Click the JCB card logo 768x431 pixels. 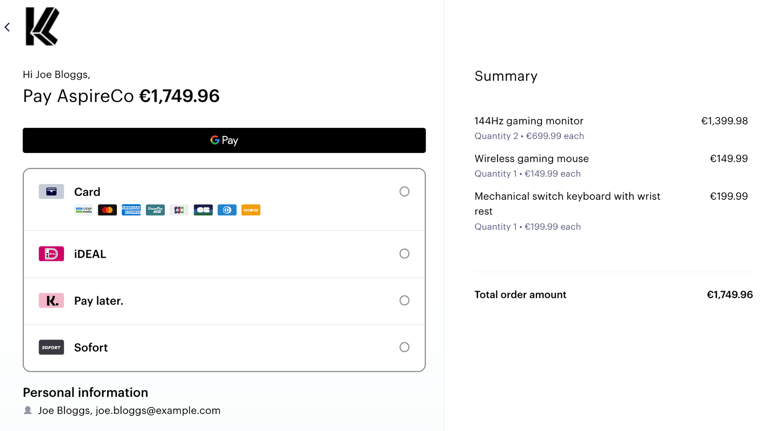(179, 210)
